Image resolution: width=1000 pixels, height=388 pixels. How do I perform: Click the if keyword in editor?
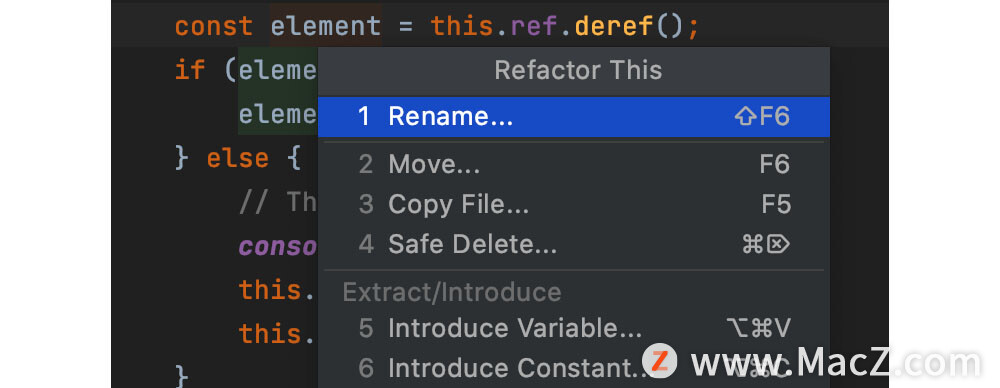191,70
